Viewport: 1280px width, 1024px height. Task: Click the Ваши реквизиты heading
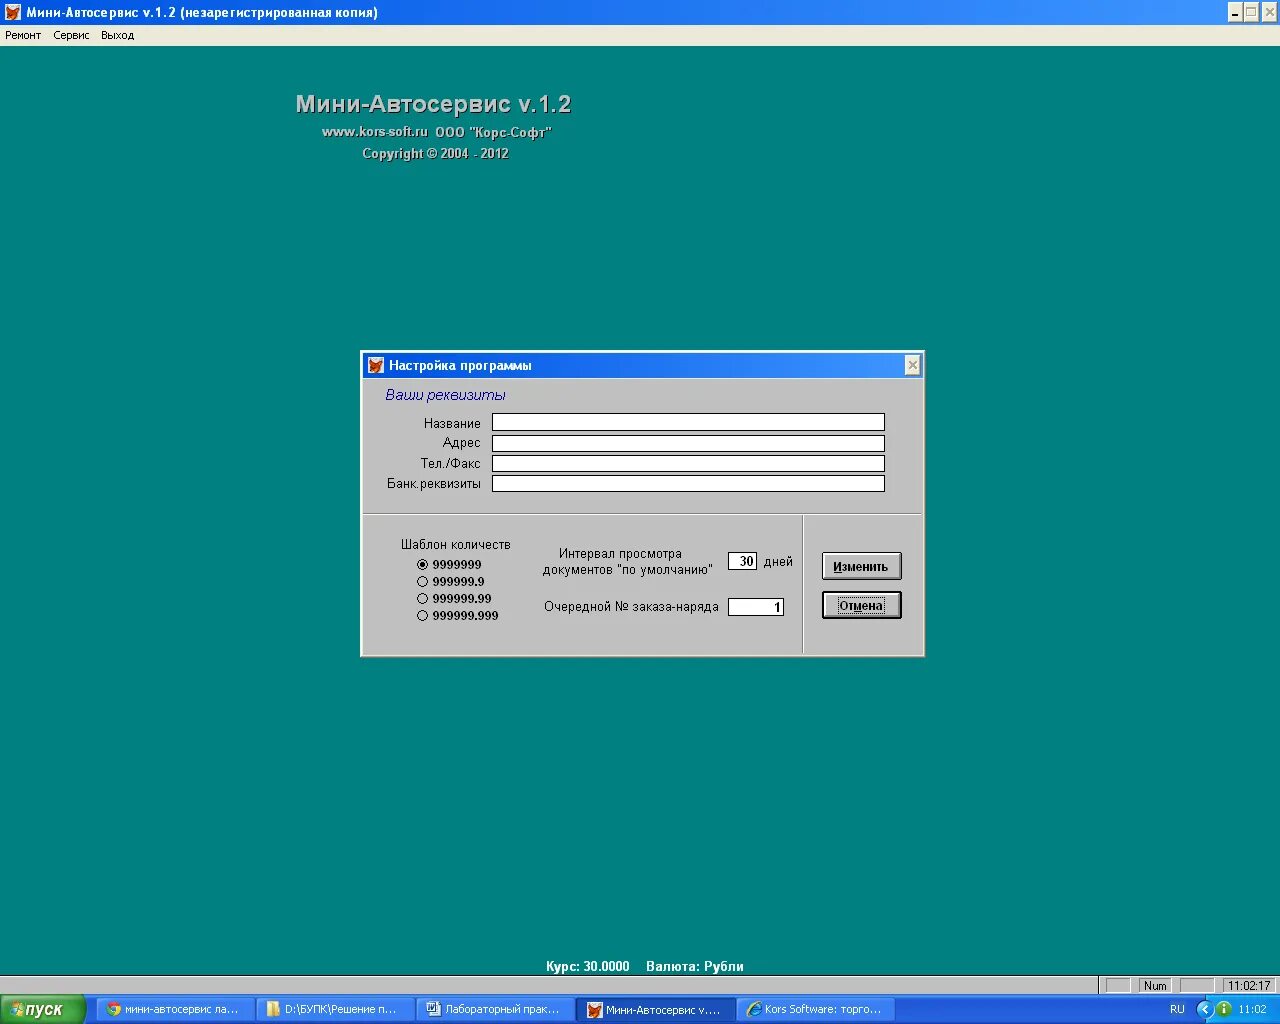click(446, 395)
